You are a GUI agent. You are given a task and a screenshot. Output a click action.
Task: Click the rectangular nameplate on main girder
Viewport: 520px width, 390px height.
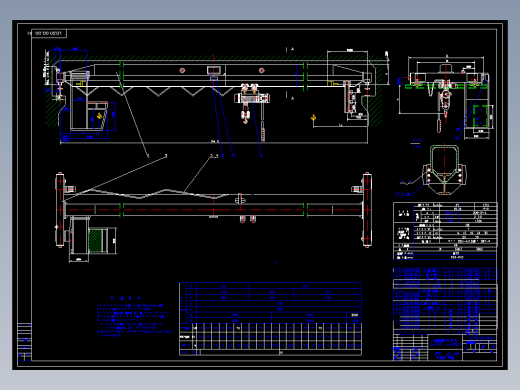pos(214,70)
